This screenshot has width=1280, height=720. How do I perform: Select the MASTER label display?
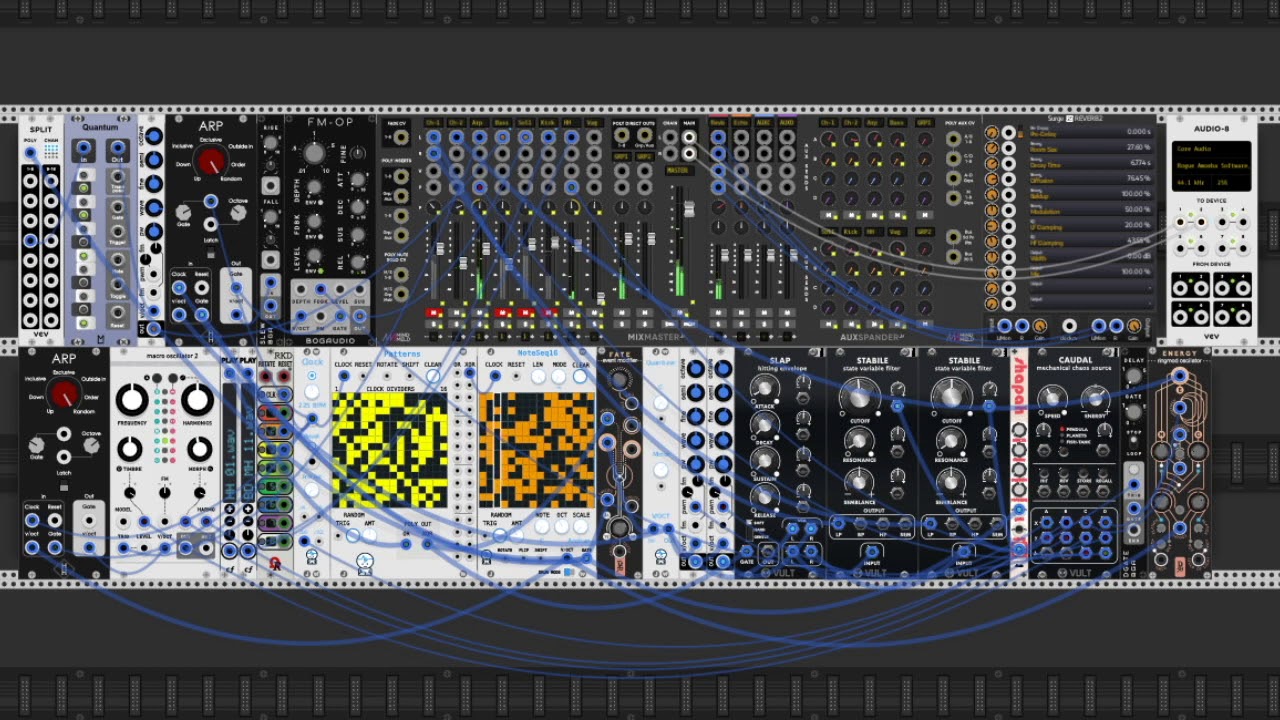680,170
